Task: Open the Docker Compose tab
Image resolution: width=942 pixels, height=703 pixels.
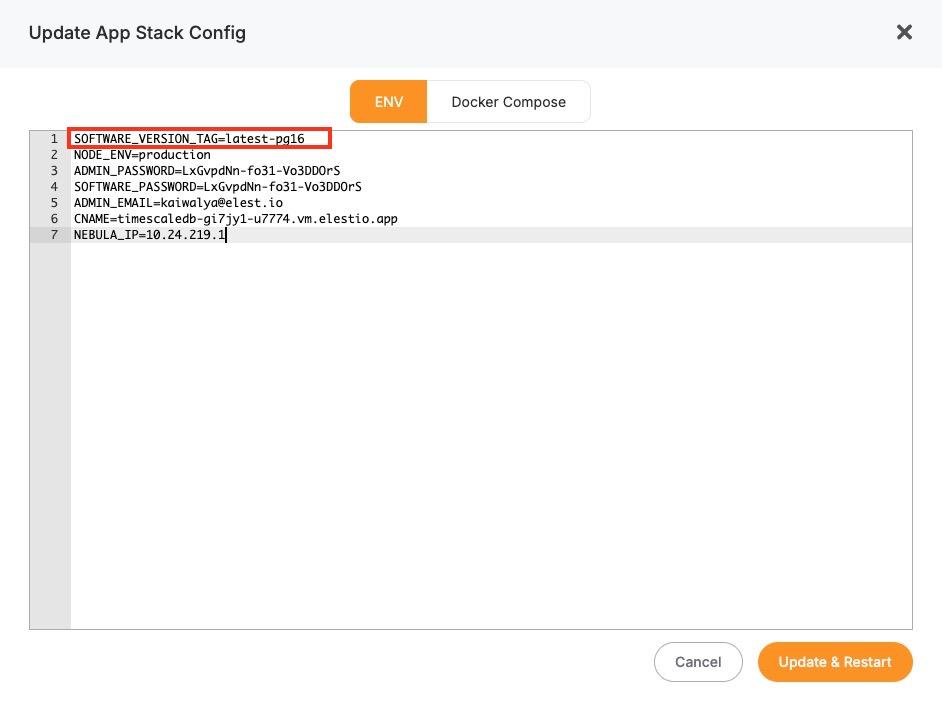Action: tap(508, 102)
